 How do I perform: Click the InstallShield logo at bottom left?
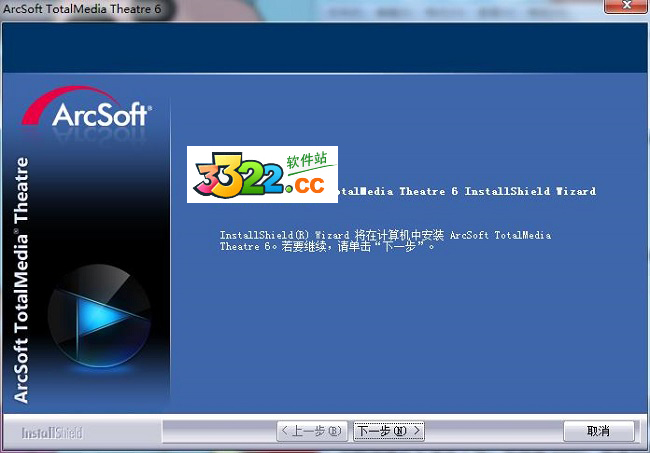pos(53,433)
